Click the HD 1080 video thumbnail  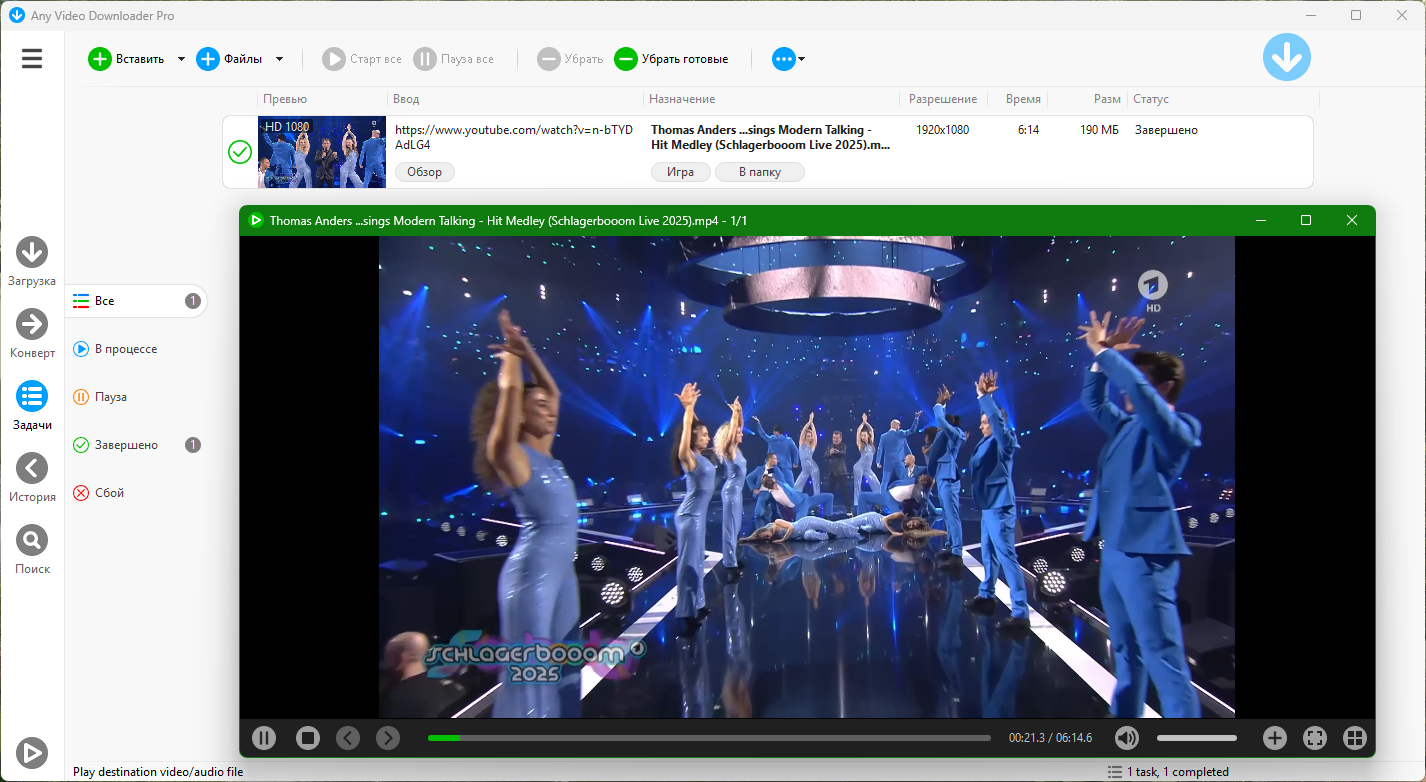(x=322, y=152)
